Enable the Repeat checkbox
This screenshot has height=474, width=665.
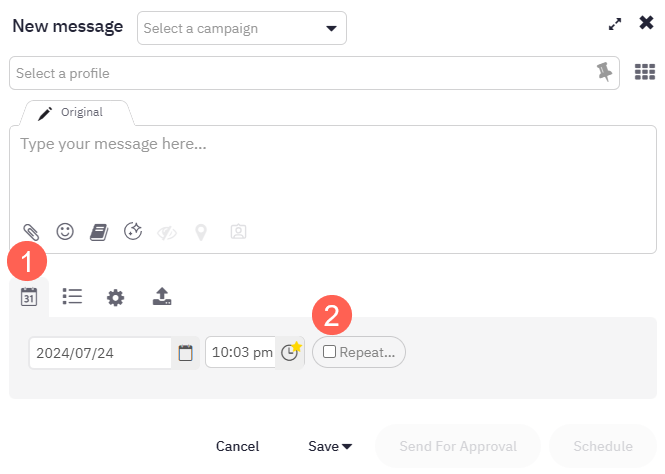tap(329, 351)
